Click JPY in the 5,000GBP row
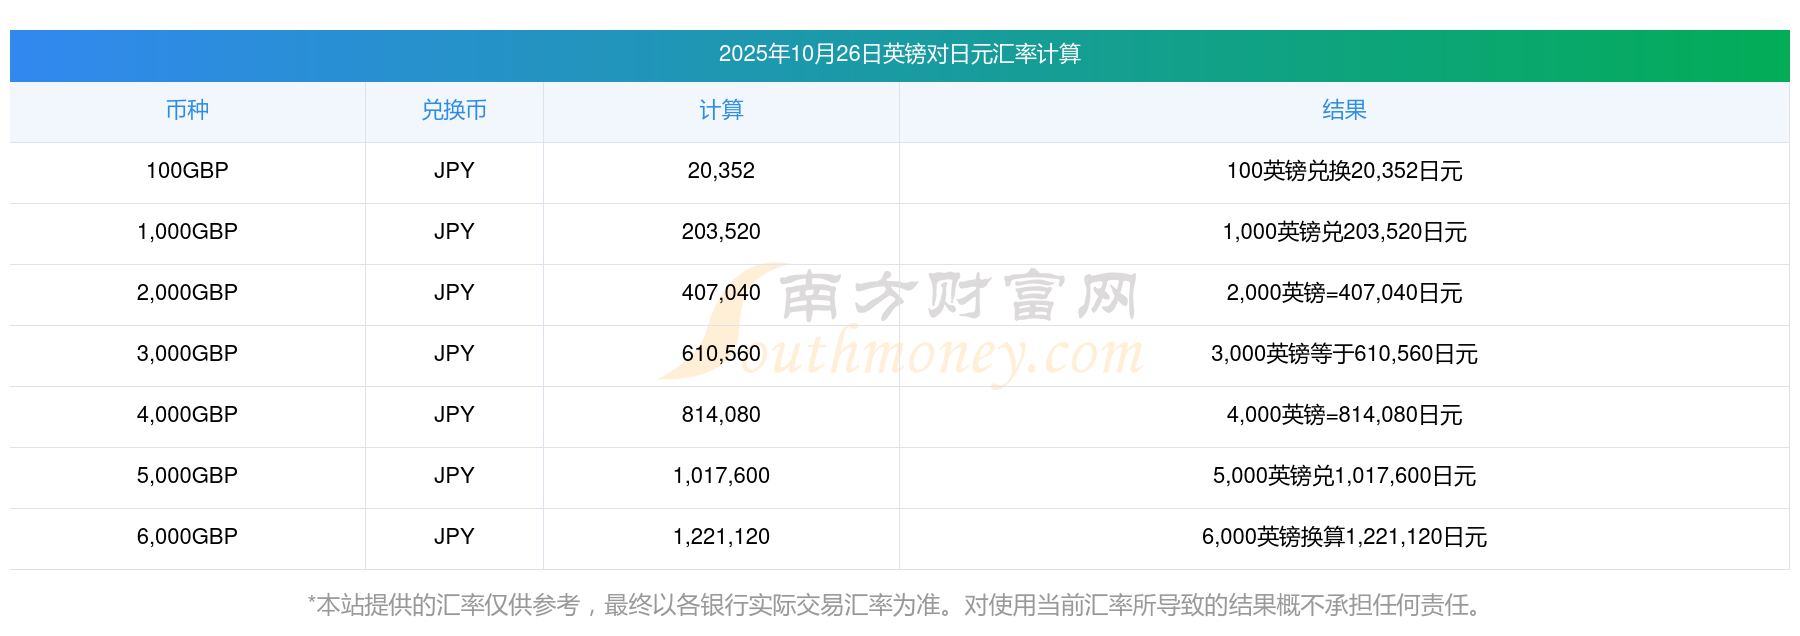Image resolution: width=1800 pixels, height=636 pixels. [x=454, y=476]
